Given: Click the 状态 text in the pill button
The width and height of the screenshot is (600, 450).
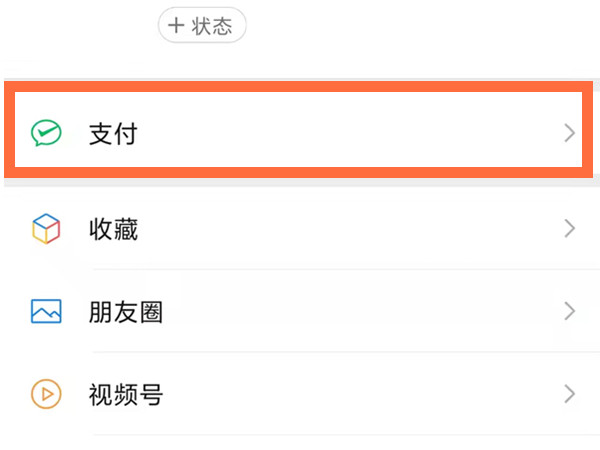Looking at the screenshot, I should pyautogui.click(x=213, y=26).
